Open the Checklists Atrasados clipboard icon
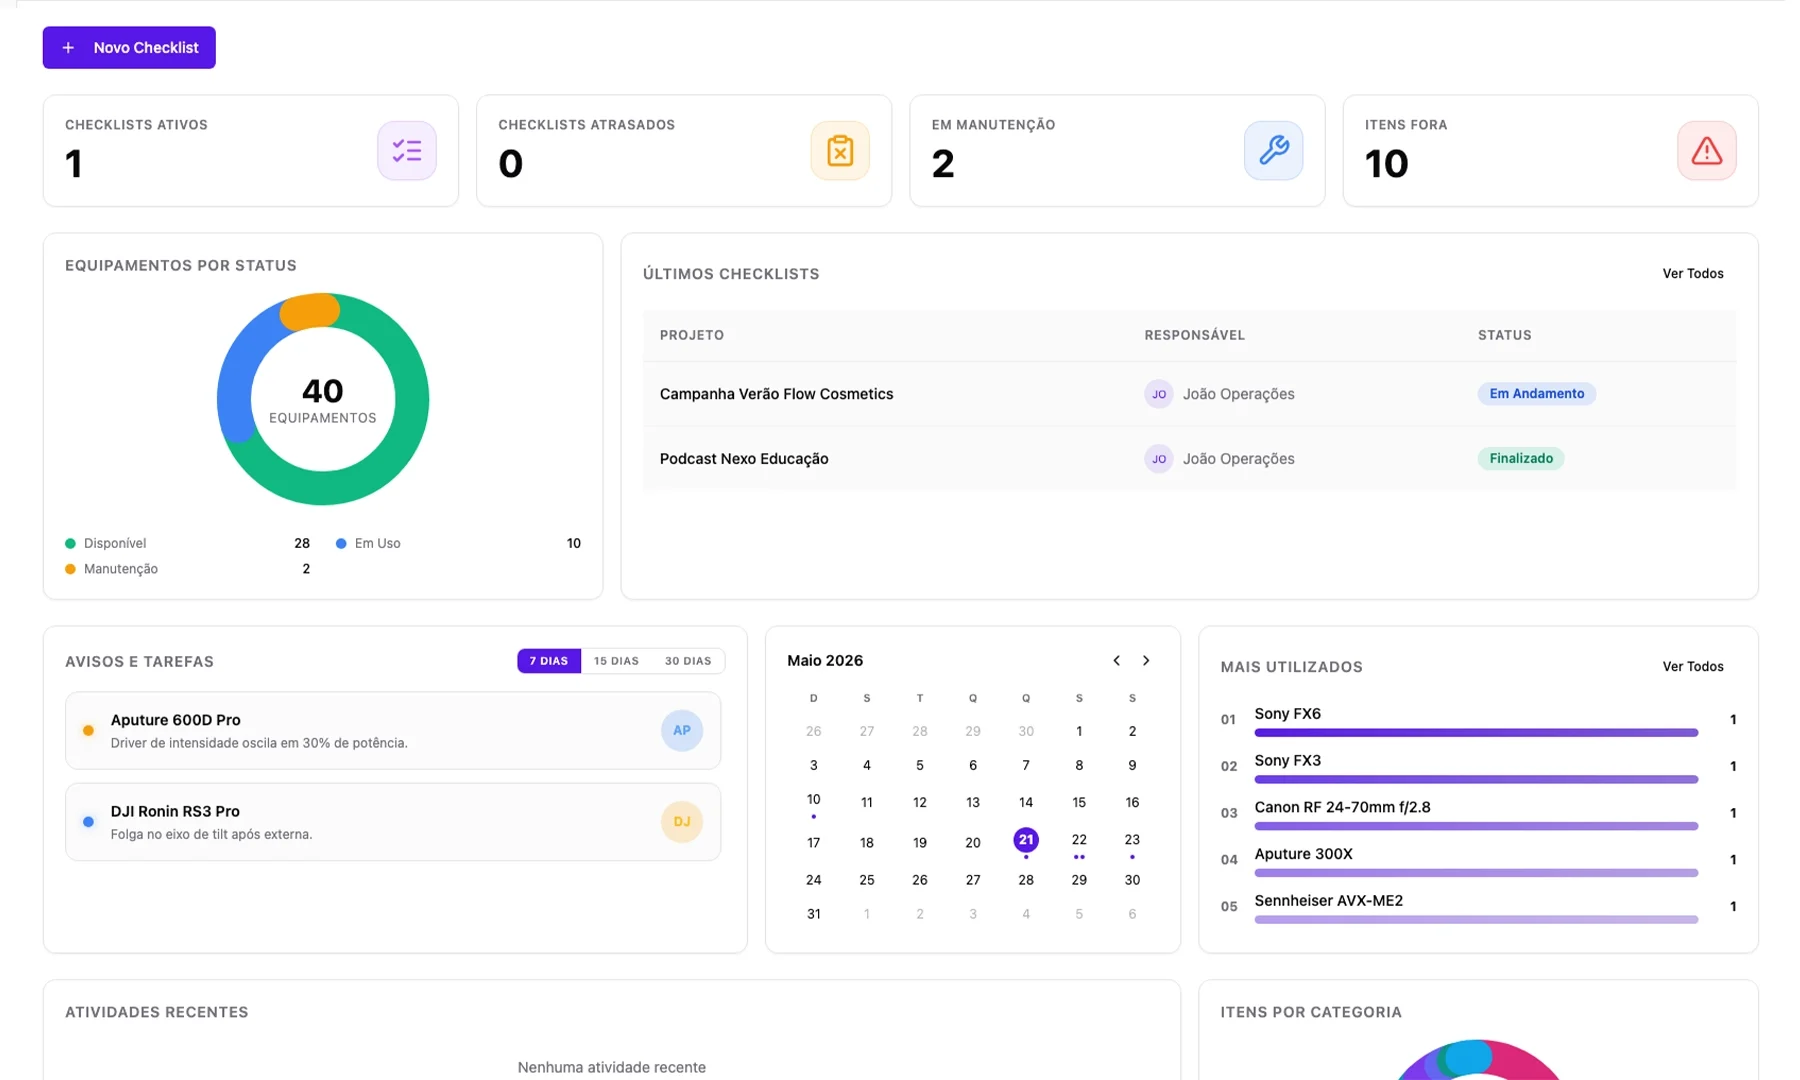1800x1080 pixels. tap(840, 151)
